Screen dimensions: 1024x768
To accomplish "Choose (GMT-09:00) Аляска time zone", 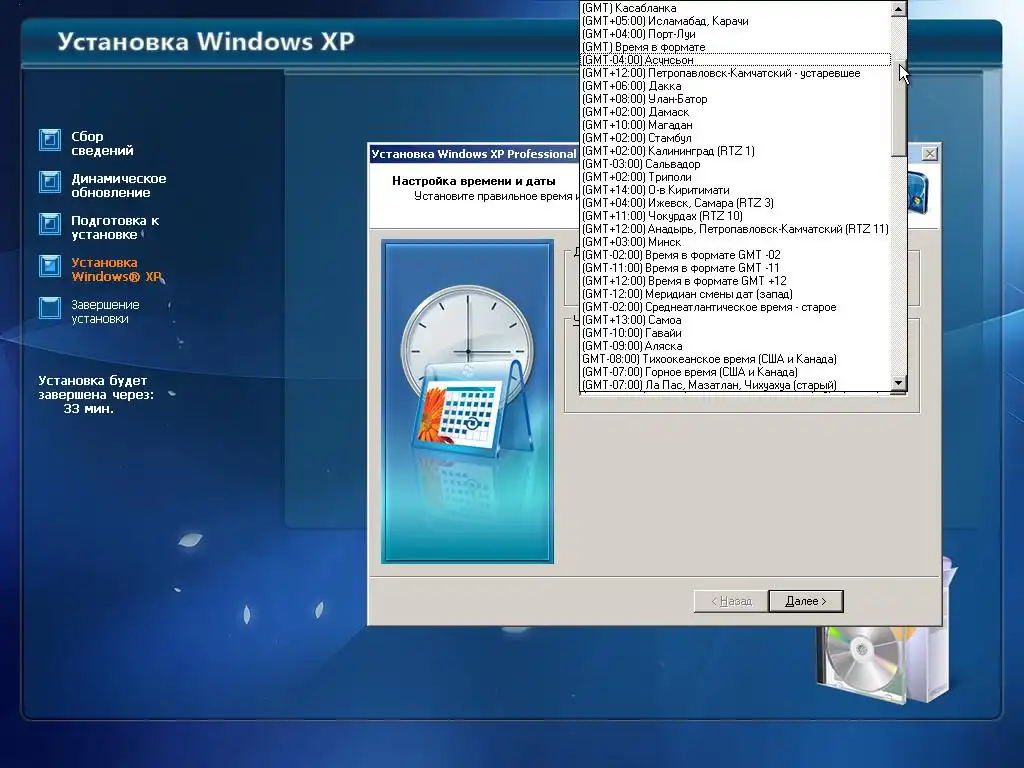I will [735, 346].
